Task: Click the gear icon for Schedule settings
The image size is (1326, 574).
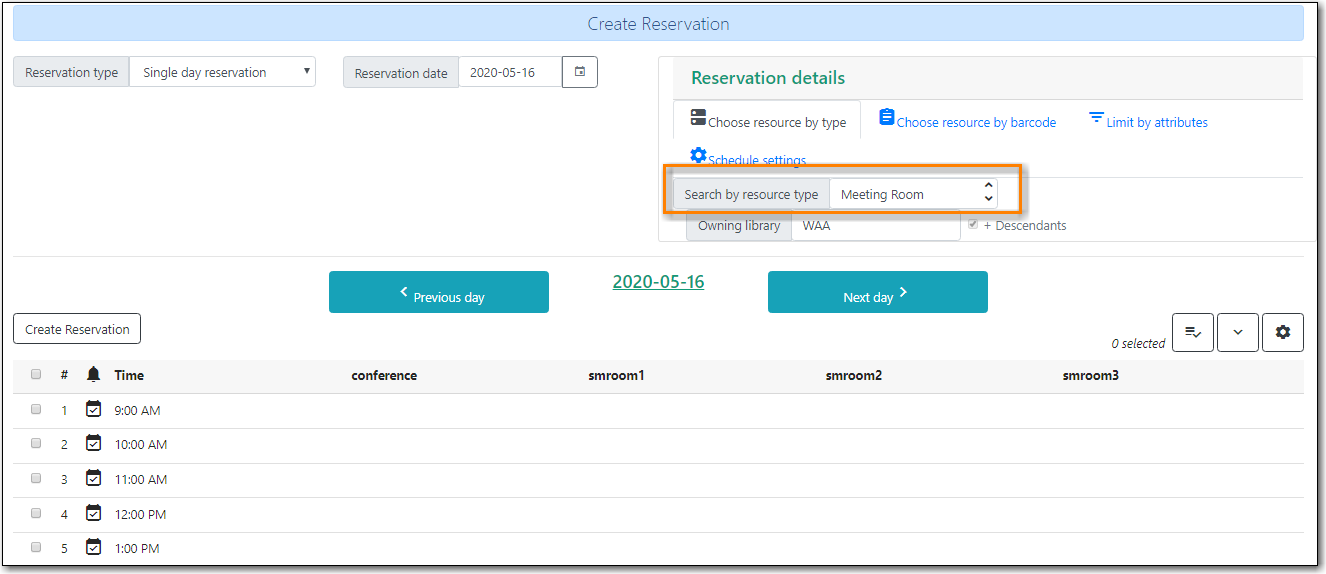Action: click(698, 155)
